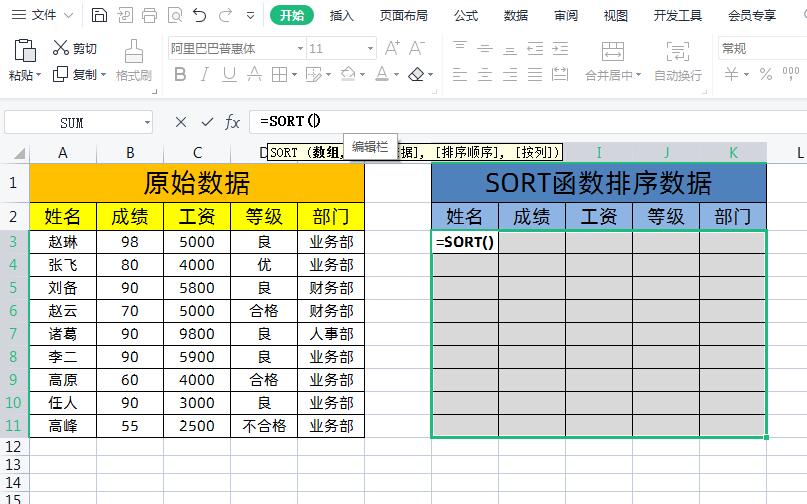807x504 pixels.
Task: Expand Paste options dropdown arrow
Action: point(39,75)
